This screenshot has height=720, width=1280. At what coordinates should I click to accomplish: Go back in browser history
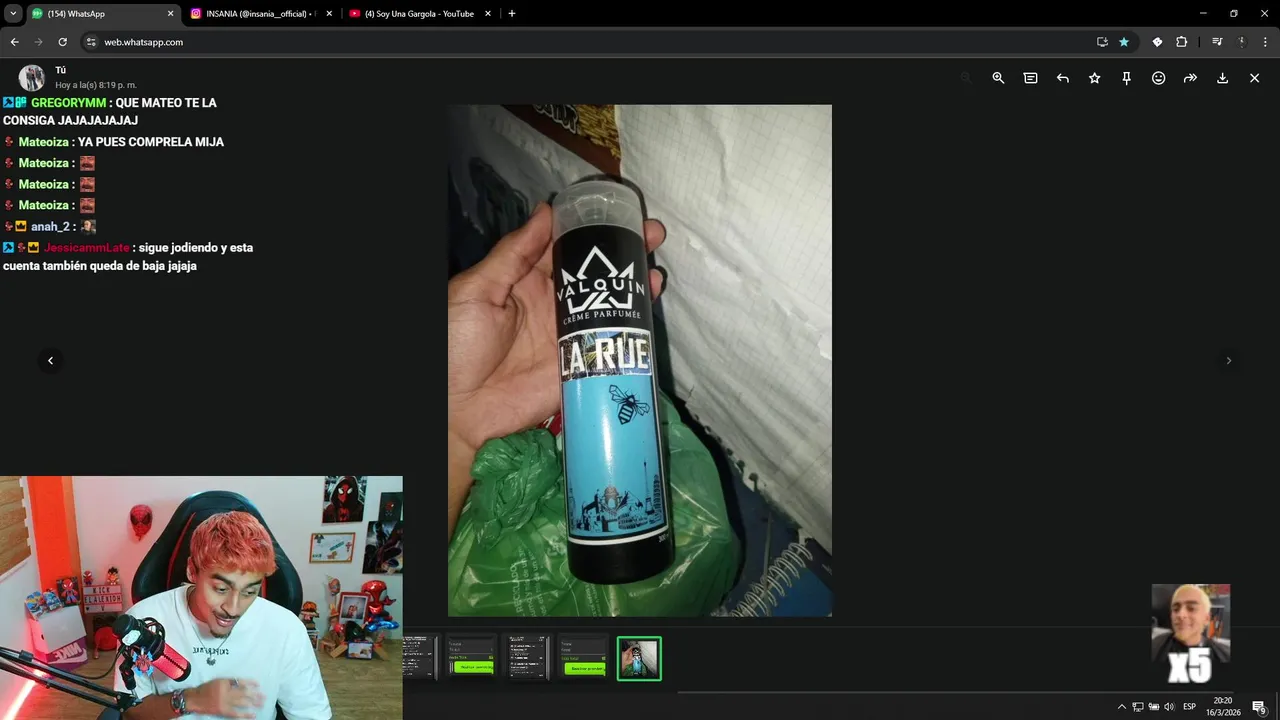14,42
